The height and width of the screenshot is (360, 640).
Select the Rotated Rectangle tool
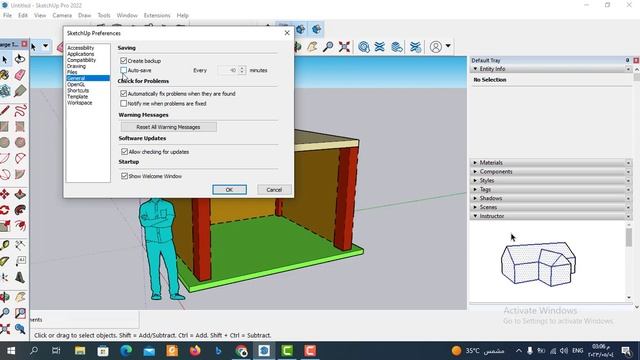click(x=20, y=127)
